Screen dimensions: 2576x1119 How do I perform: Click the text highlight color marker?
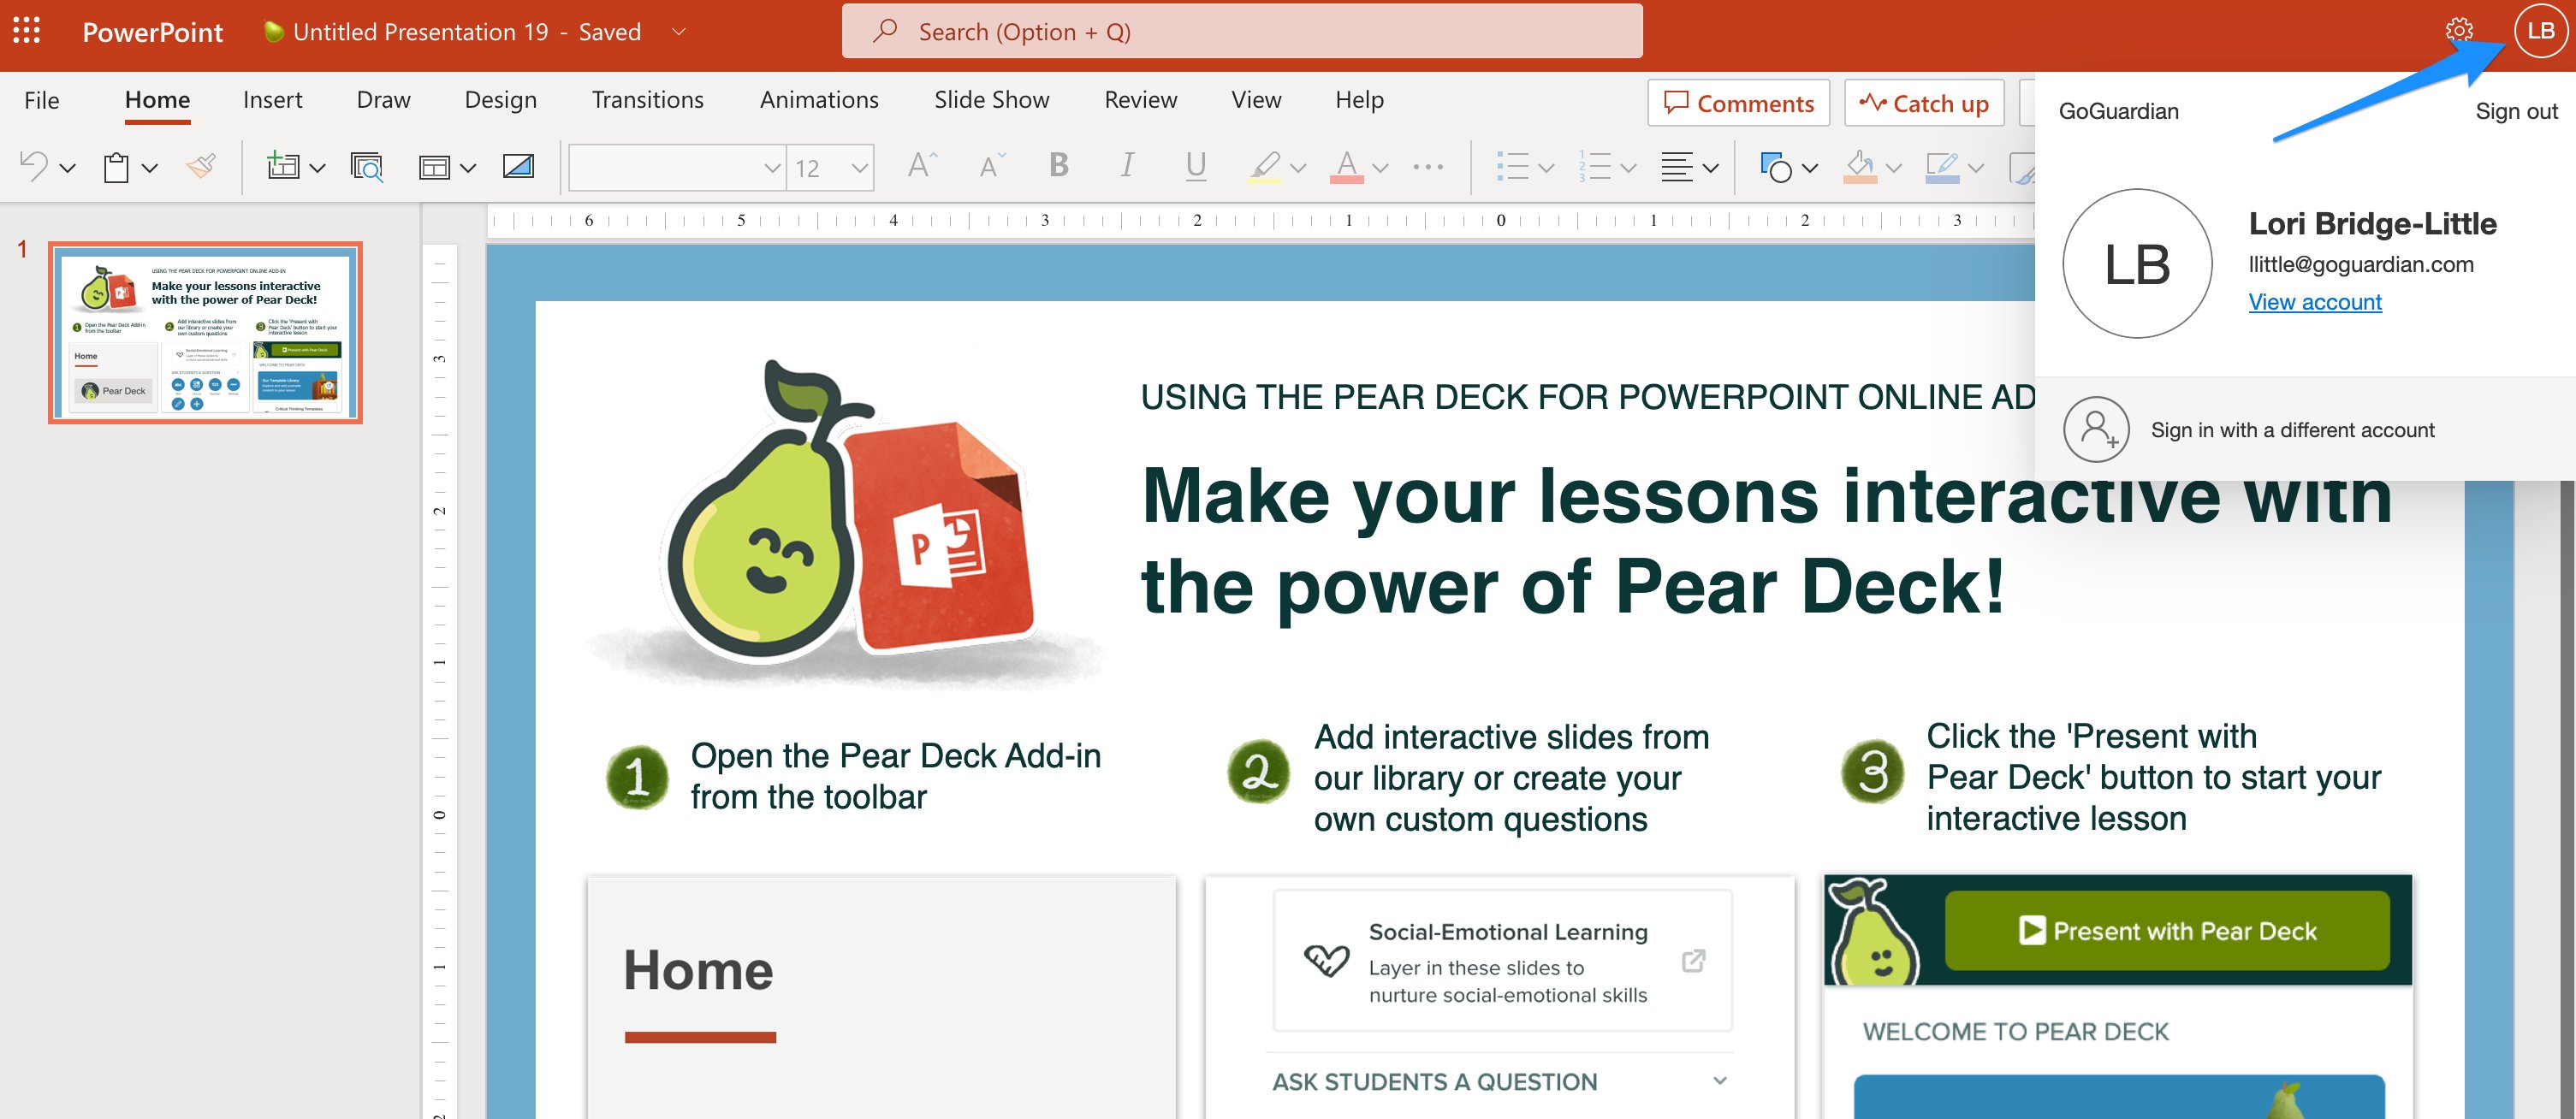[1265, 166]
